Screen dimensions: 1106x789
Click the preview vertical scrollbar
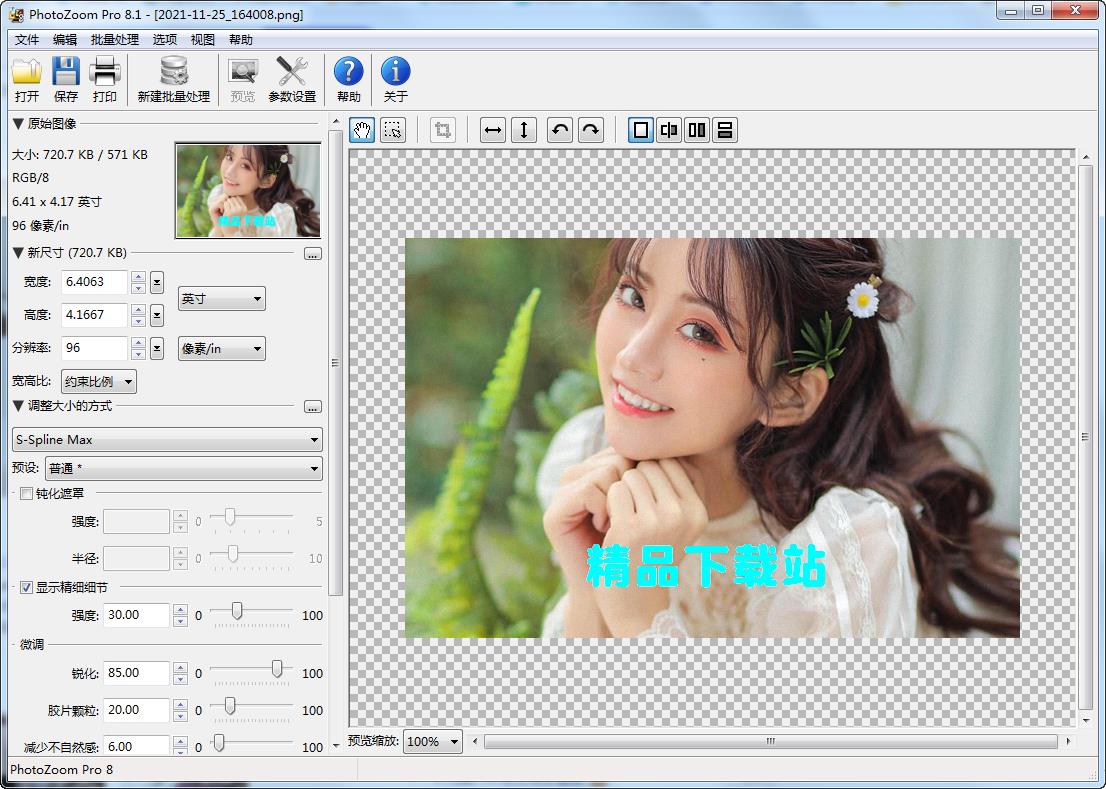coord(1085,437)
